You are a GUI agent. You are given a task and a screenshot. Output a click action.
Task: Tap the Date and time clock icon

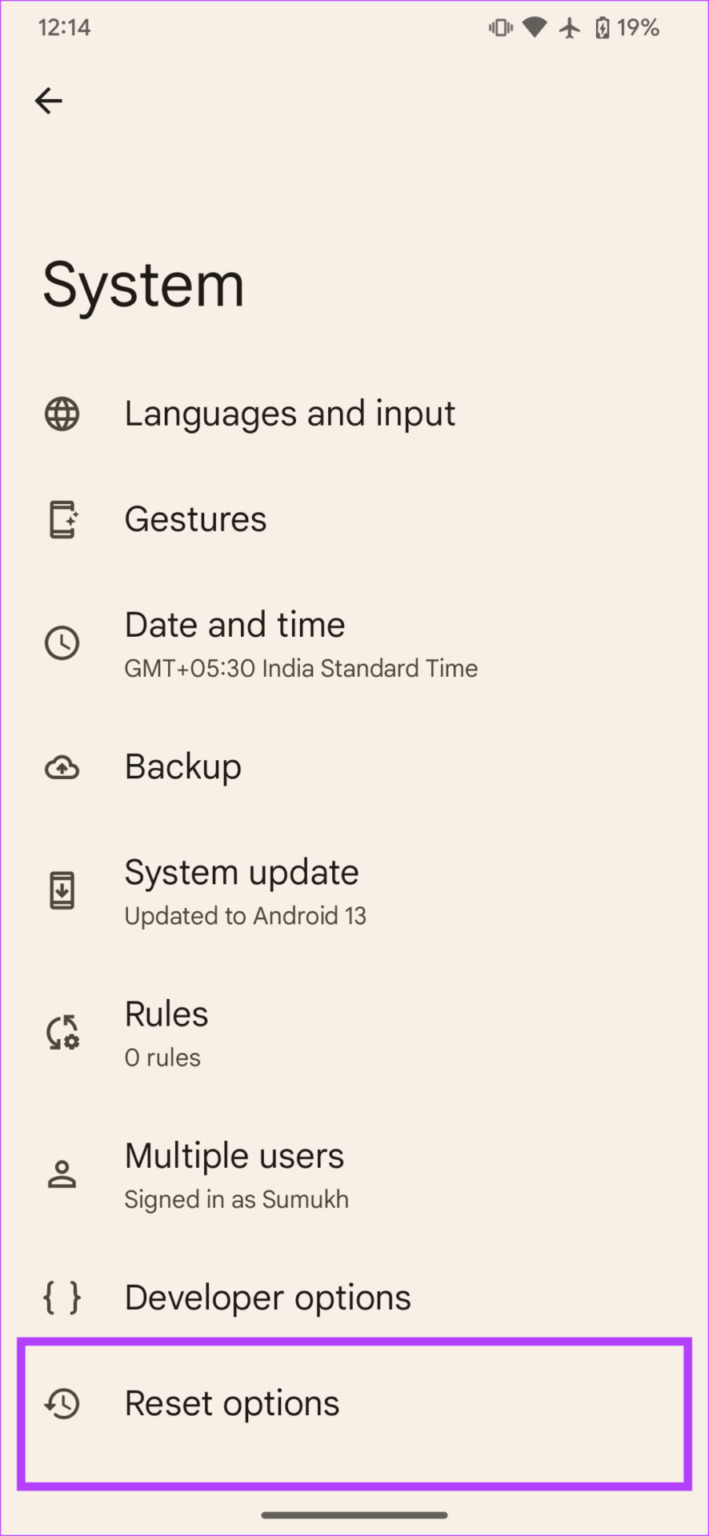click(x=62, y=643)
